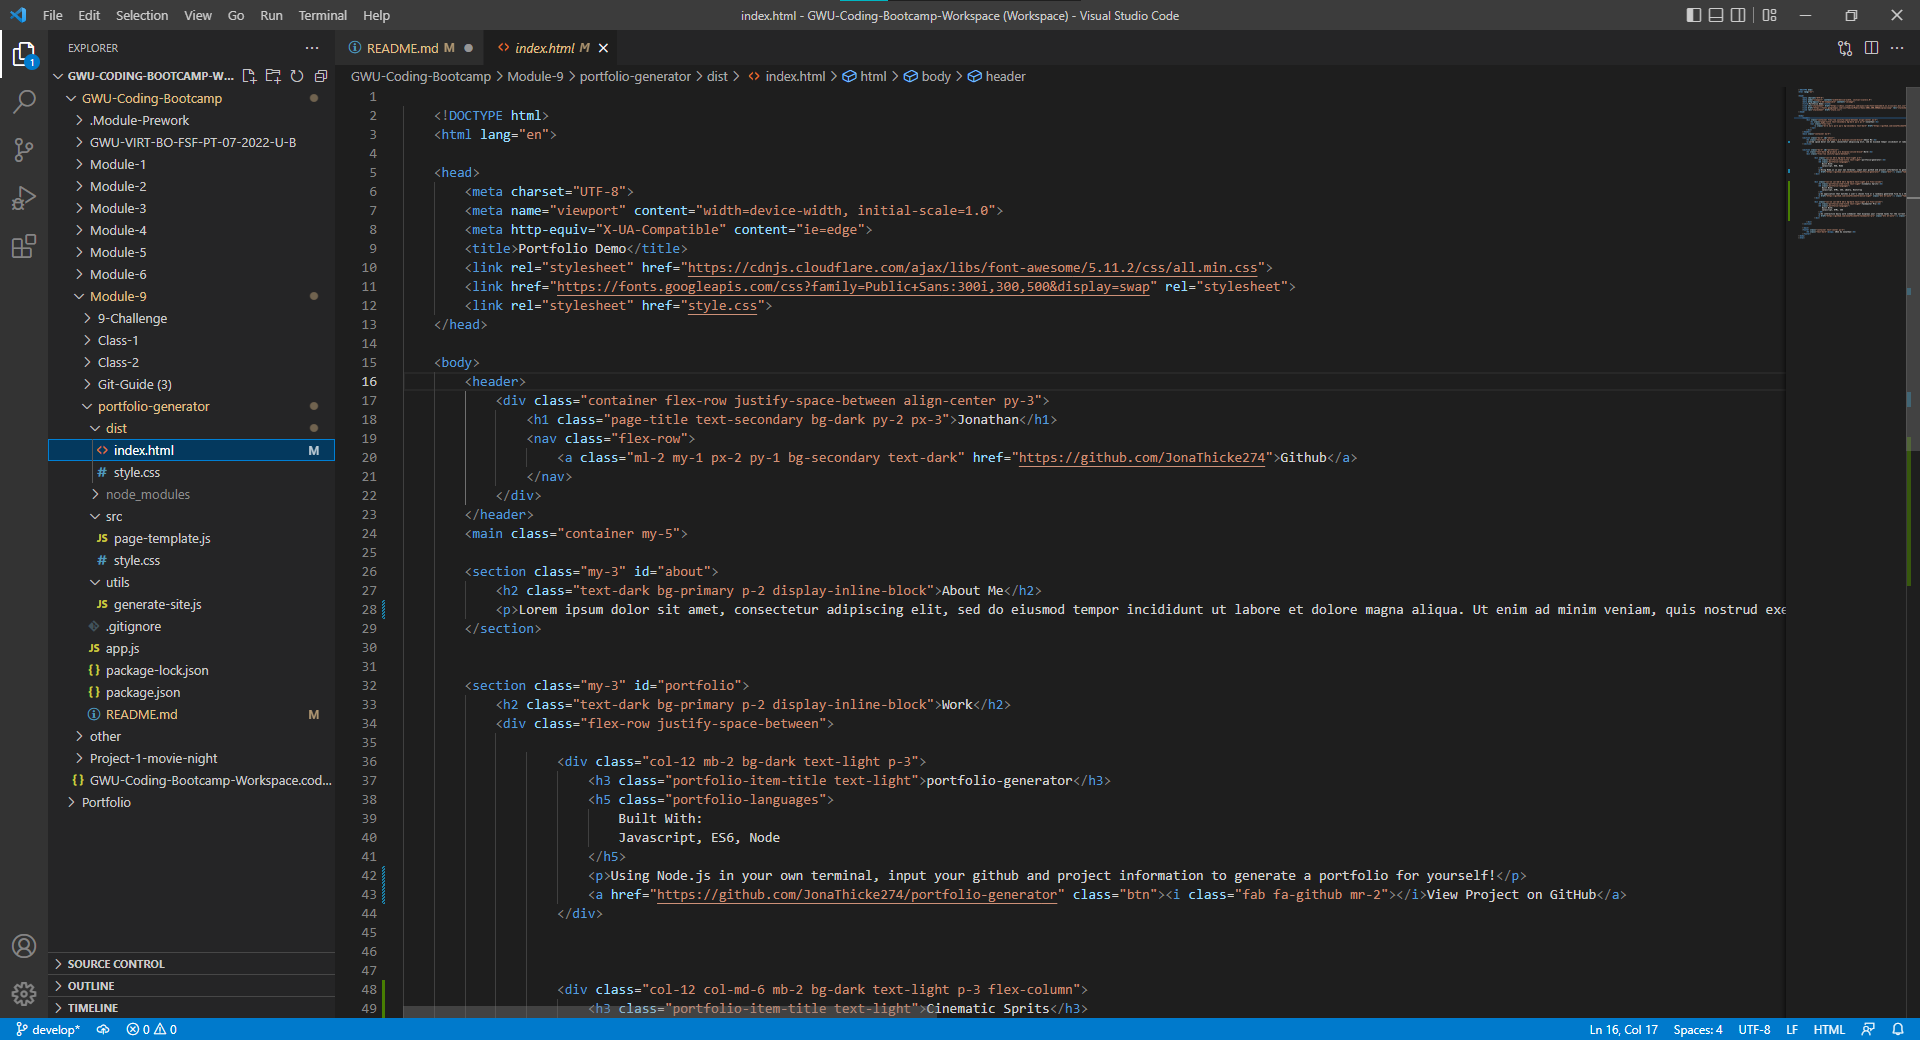Expand the node_modules folder
Viewport: 1920px width, 1040px height.
tap(149, 494)
